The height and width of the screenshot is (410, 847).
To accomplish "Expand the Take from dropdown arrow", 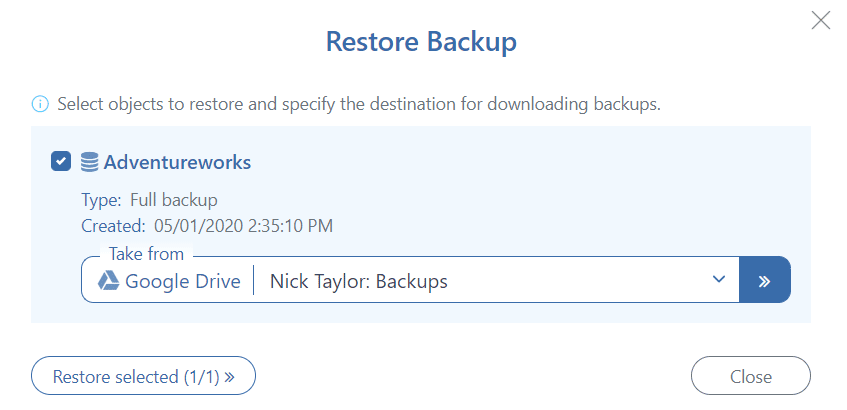I will tap(718, 280).
